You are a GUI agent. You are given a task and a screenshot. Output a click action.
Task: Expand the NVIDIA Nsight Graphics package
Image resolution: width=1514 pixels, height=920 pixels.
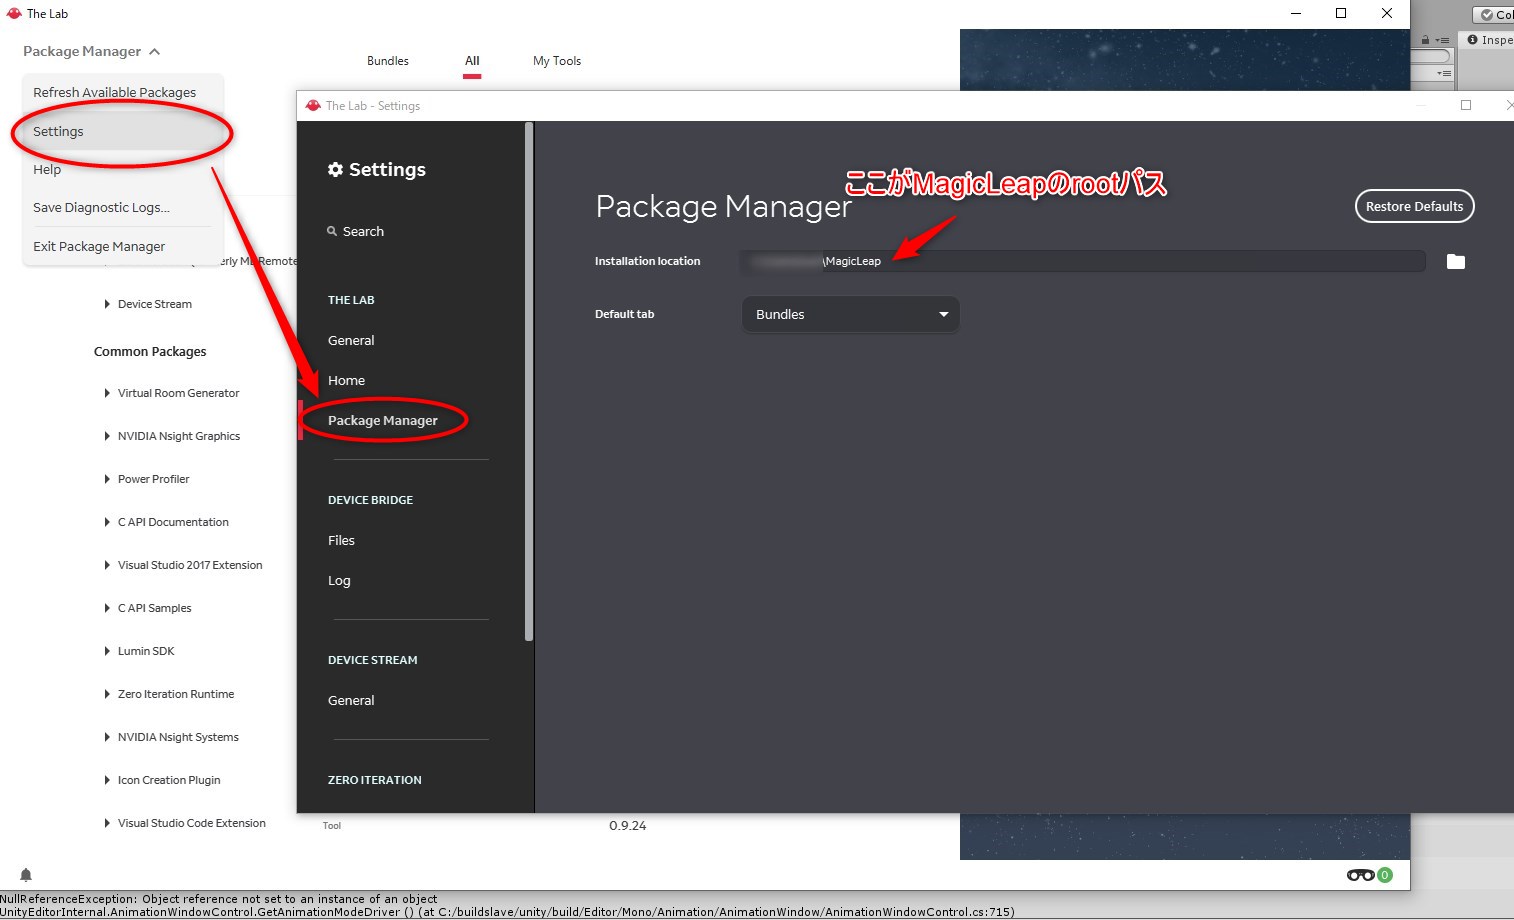[x=107, y=436]
